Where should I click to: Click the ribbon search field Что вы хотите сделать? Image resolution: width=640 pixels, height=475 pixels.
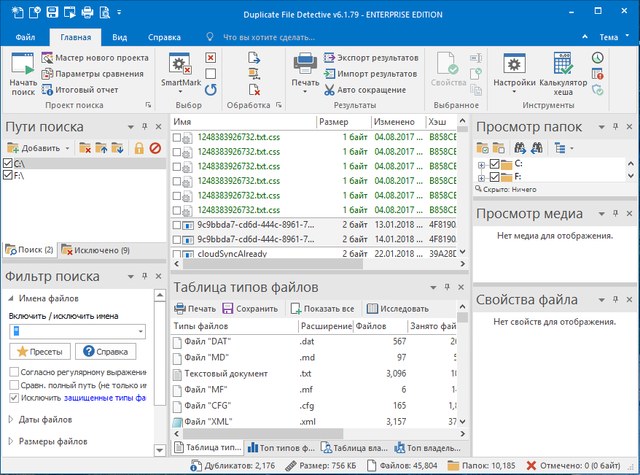click(270, 37)
